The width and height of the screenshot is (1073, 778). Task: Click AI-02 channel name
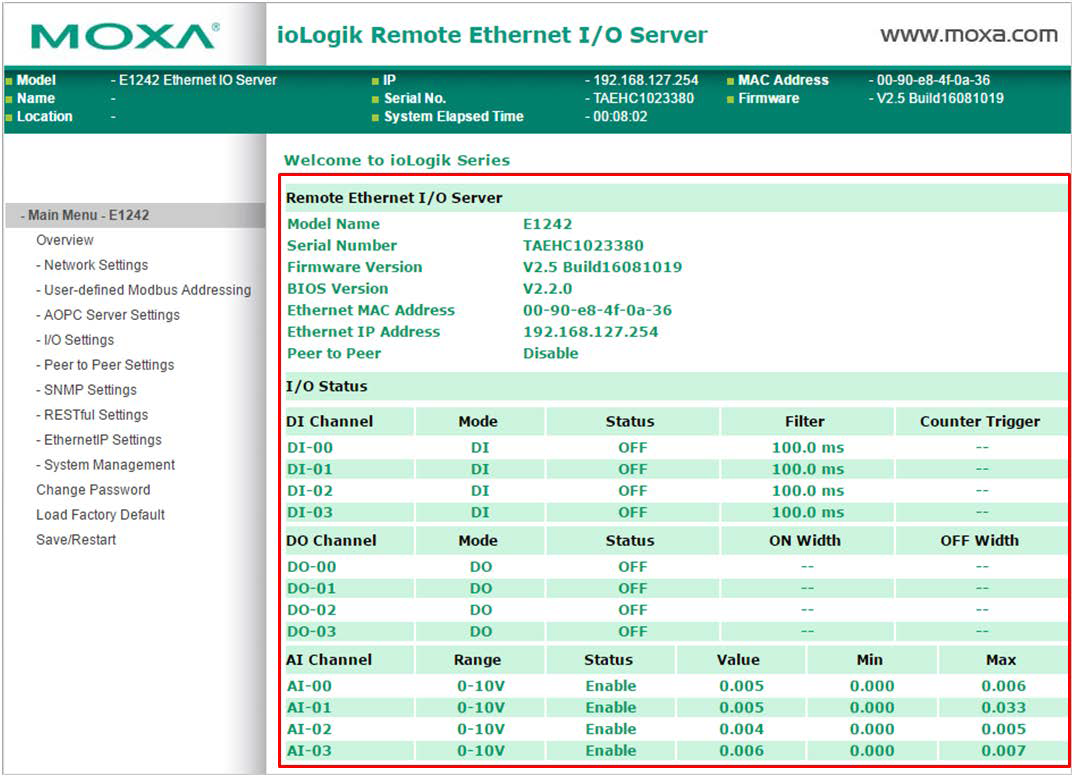coord(309,729)
